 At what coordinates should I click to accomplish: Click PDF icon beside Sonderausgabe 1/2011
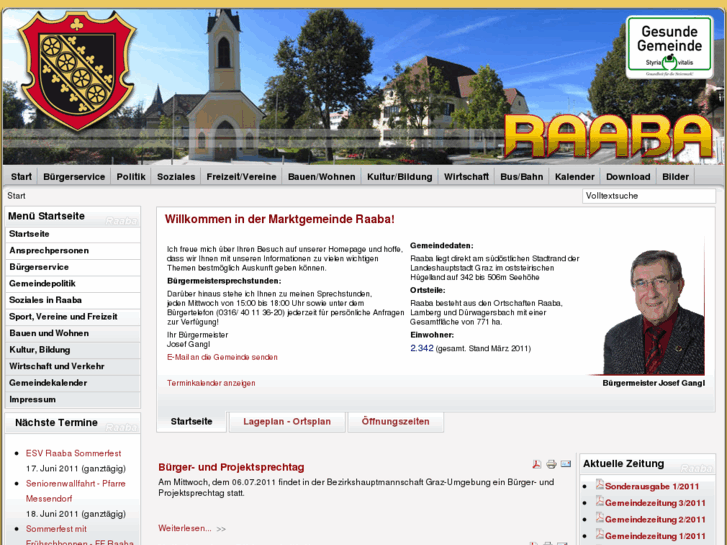[x=599, y=485]
